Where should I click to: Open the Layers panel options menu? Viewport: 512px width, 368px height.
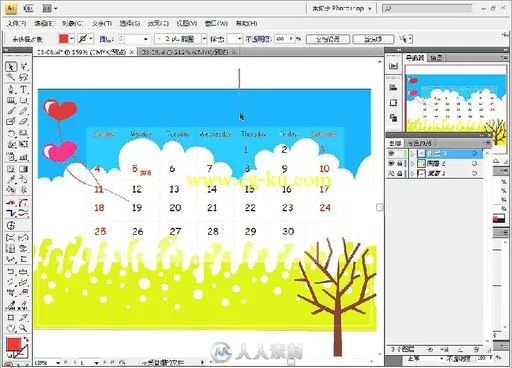487,143
